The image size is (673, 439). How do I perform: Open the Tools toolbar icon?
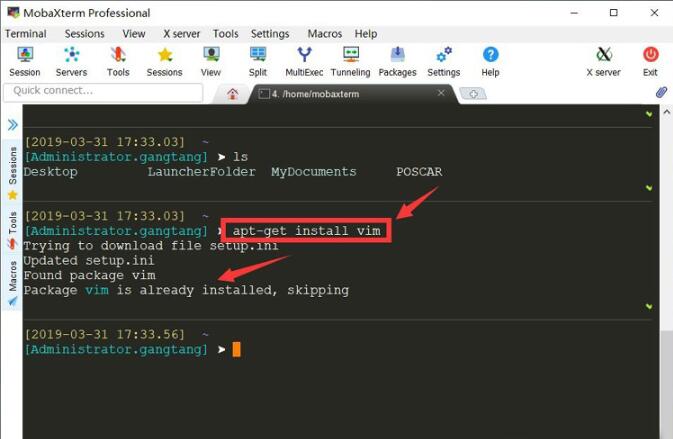[x=118, y=61]
